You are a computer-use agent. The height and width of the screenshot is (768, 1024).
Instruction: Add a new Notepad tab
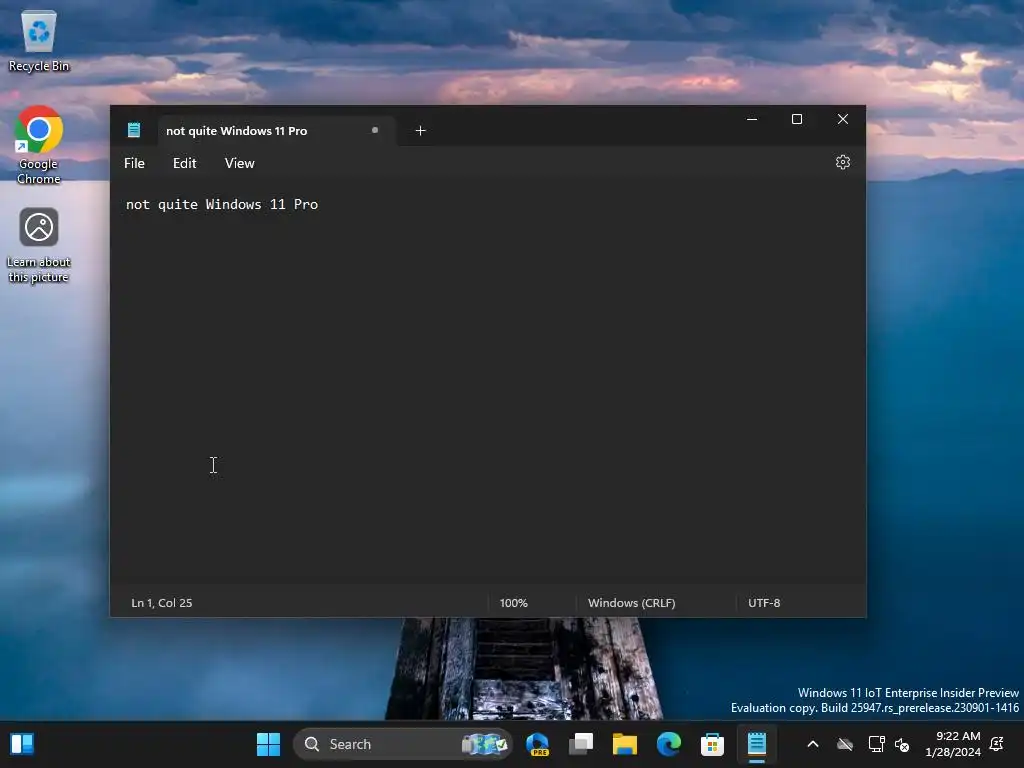(x=421, y=131)
